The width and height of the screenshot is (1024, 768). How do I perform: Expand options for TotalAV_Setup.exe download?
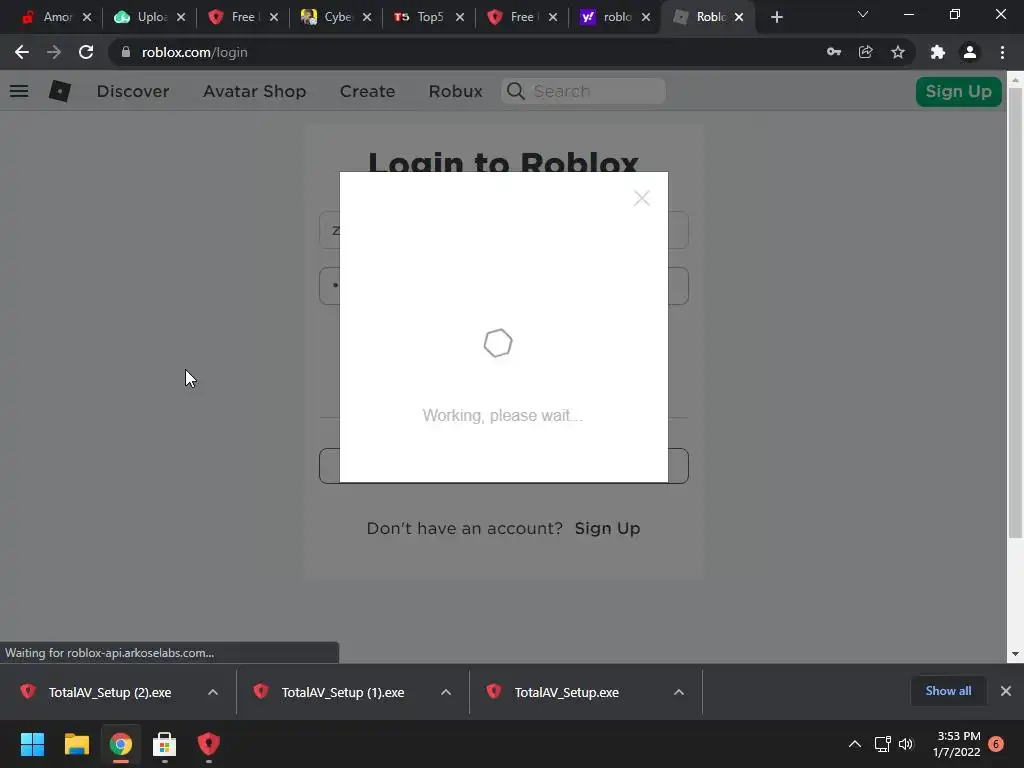pyautogui.click(x=679, y=692)
